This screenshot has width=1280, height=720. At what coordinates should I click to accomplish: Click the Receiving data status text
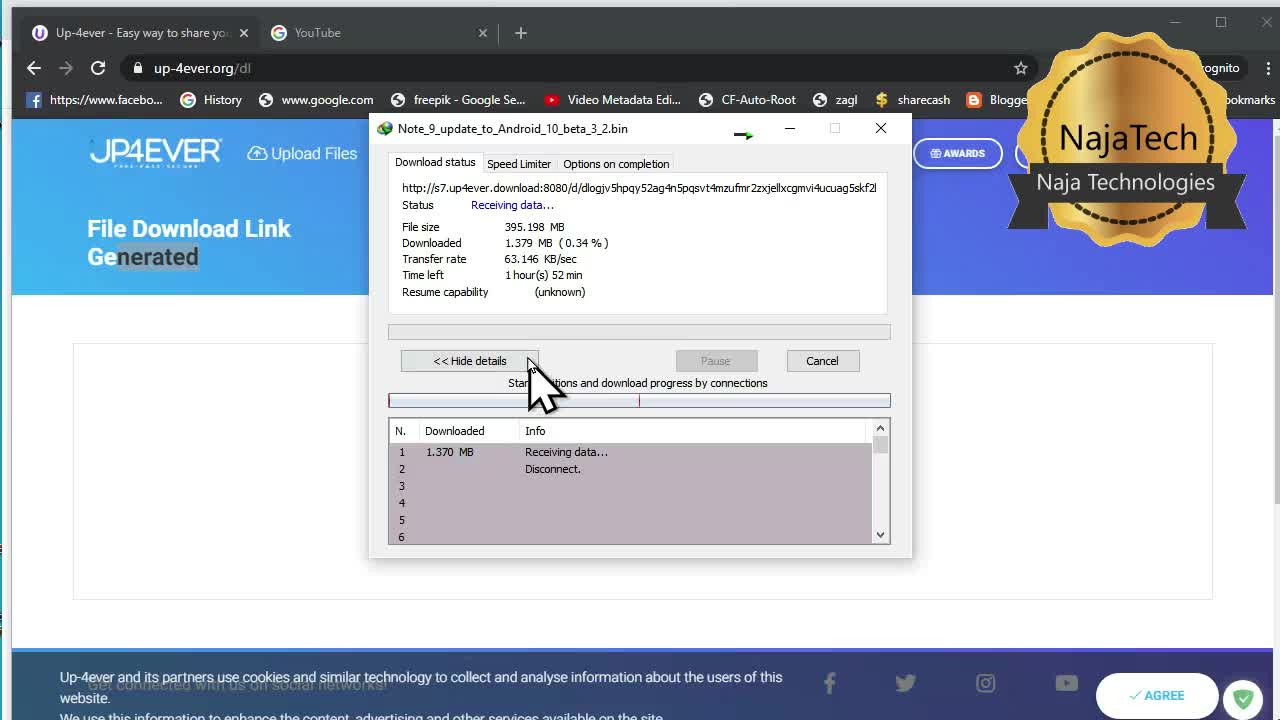point(512,205)
